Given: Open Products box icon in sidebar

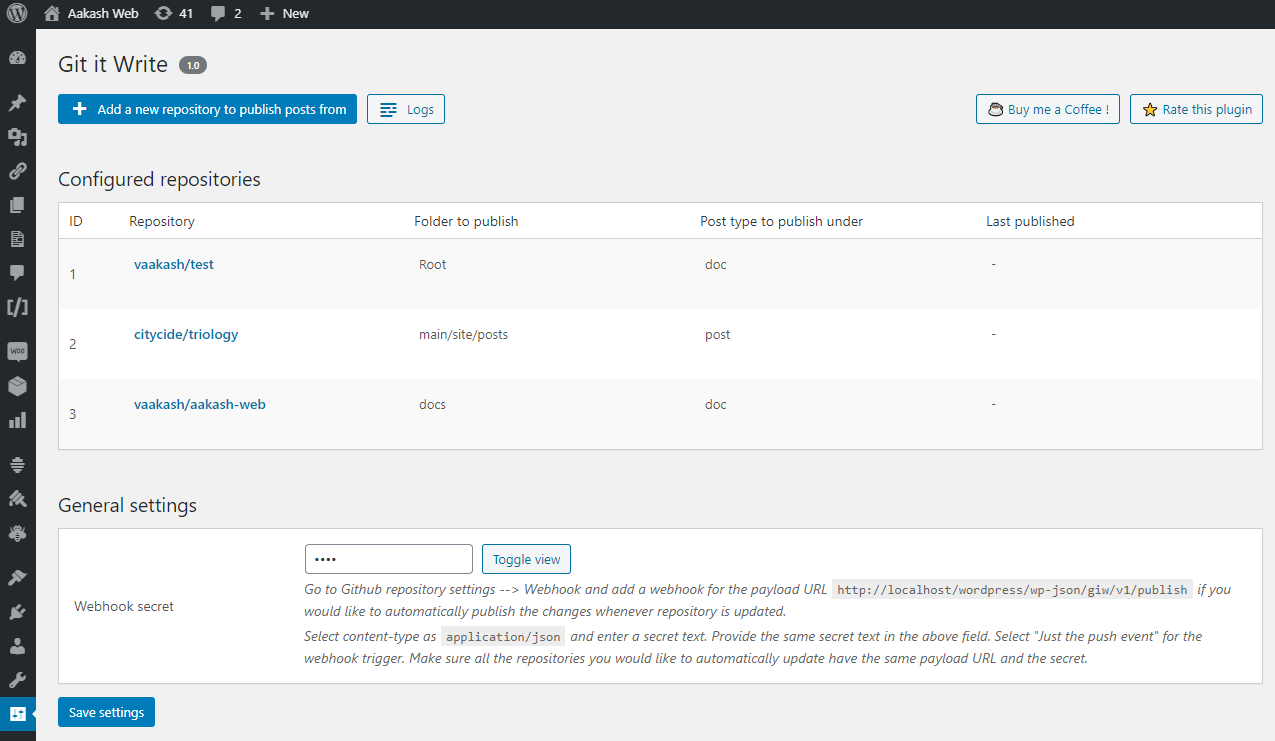Looking at the screenshot, I should [17, 385].
